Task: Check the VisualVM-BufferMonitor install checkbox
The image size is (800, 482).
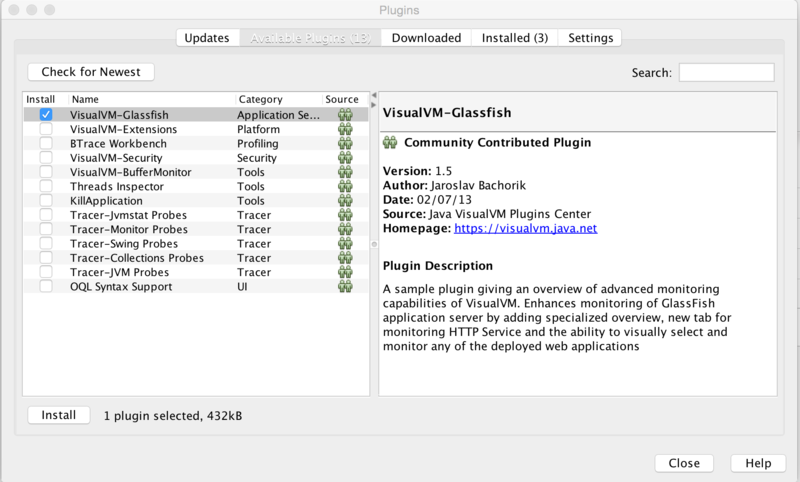Action: 46,172
